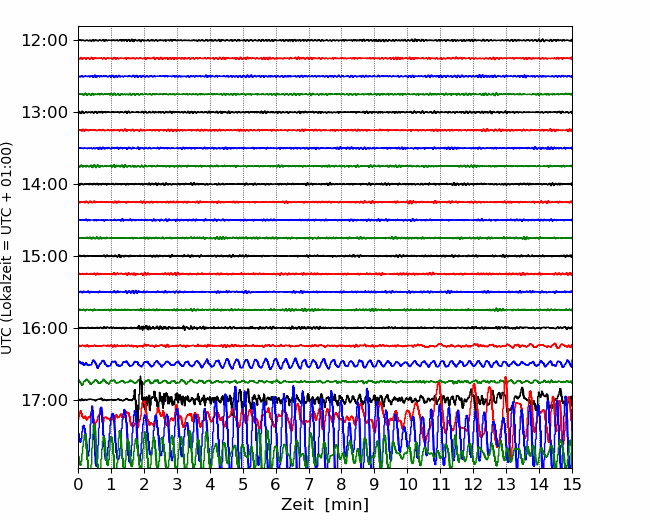Image resolution: width=650 pixels, height=520 pixels.
Task: Click the x-axis tick label 1
Action: (x=111, y=484)
